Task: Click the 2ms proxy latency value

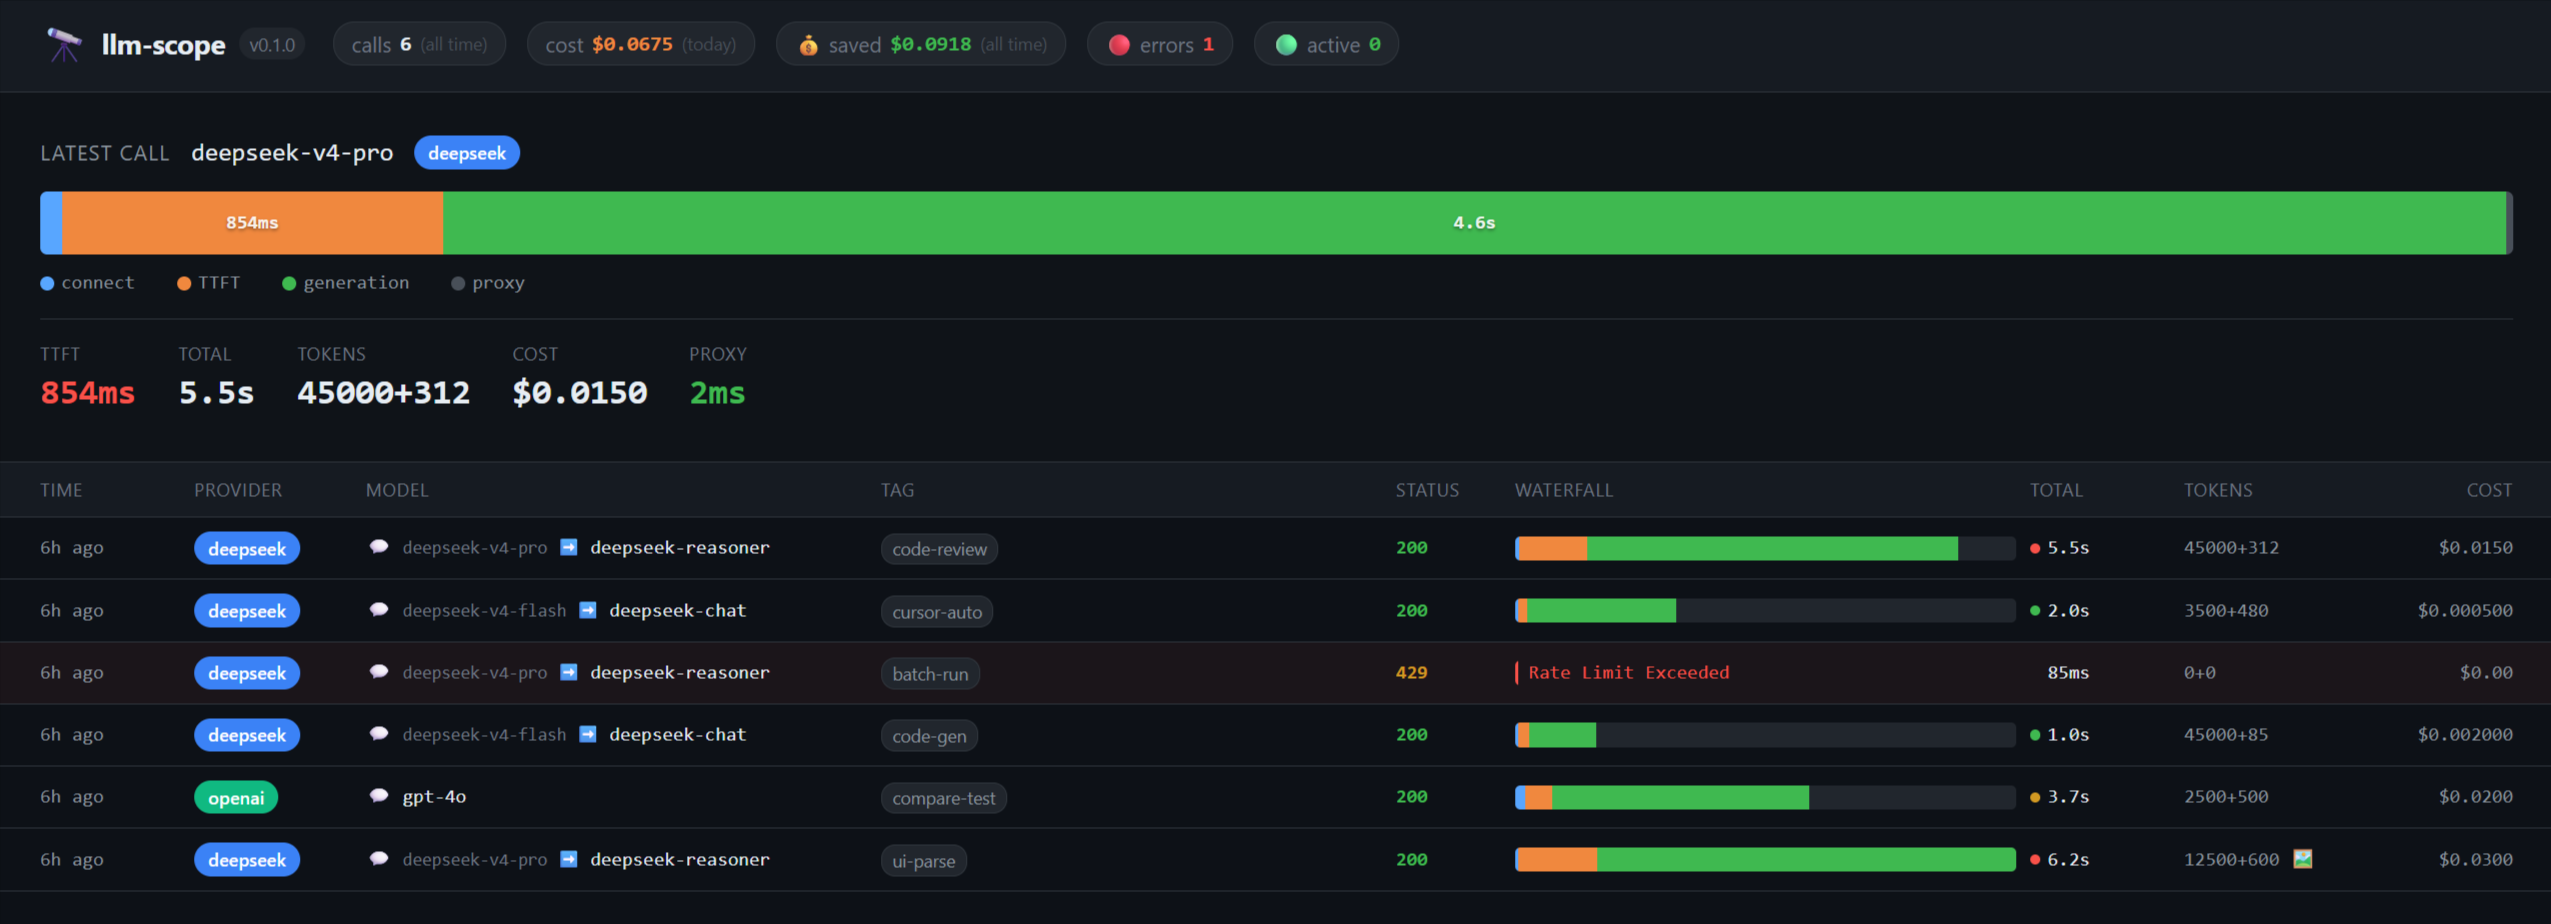Action: pos(717,393)
